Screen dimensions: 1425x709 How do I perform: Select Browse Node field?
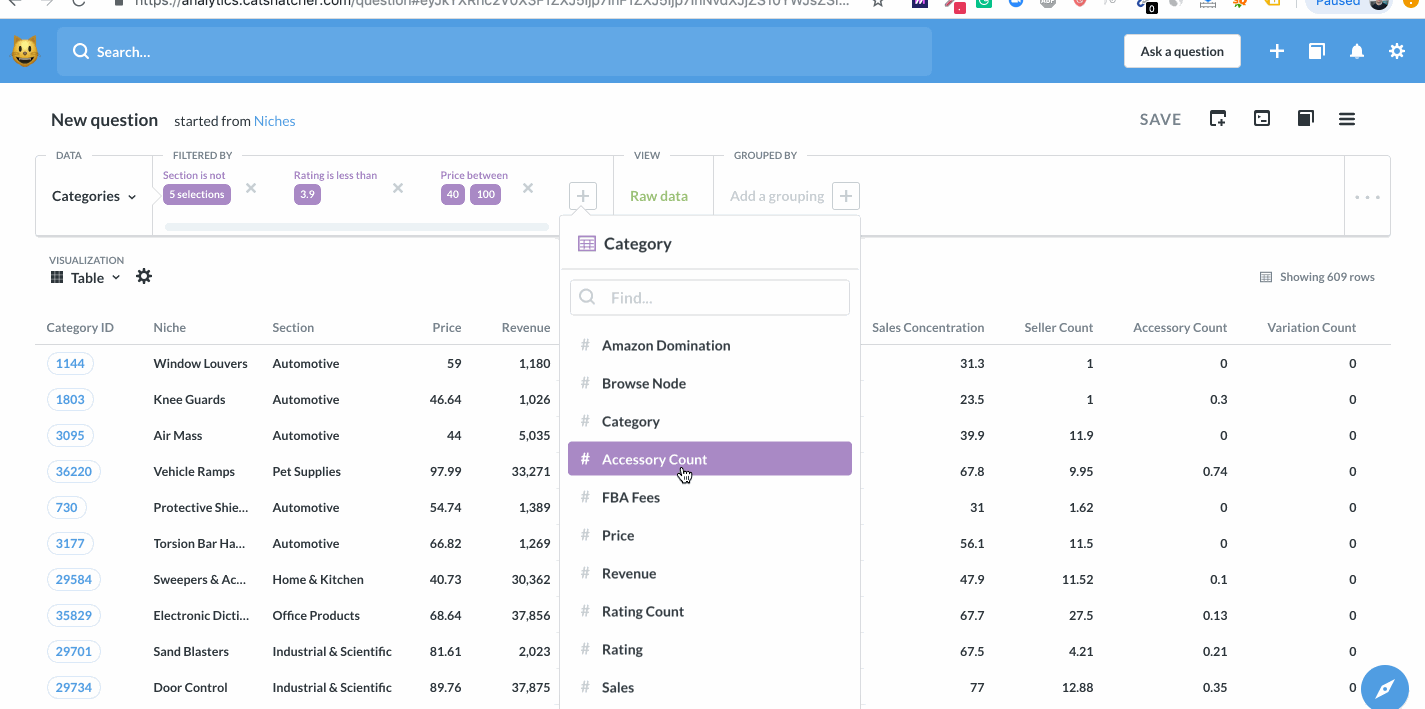(x=710, y=383)
